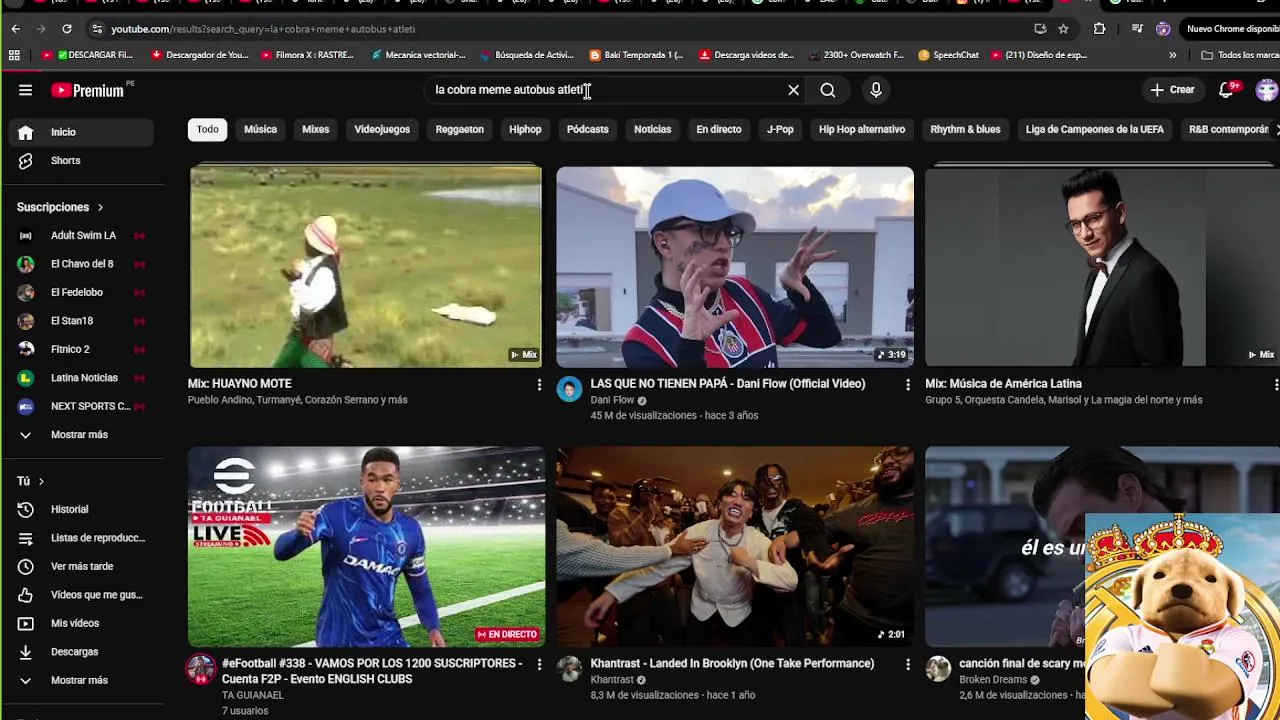Image resolution: width=1280 pixels, height=720 pixels.
Task: Open Videos que me gustan
Action: coord(82,595)
